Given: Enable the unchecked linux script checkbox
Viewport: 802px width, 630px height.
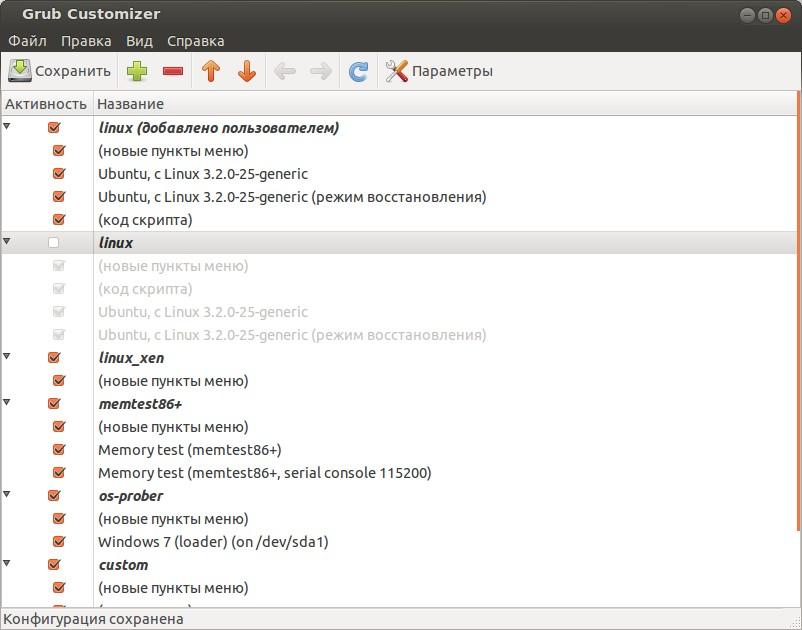Looking at the screenshot, I should (53, 242).
